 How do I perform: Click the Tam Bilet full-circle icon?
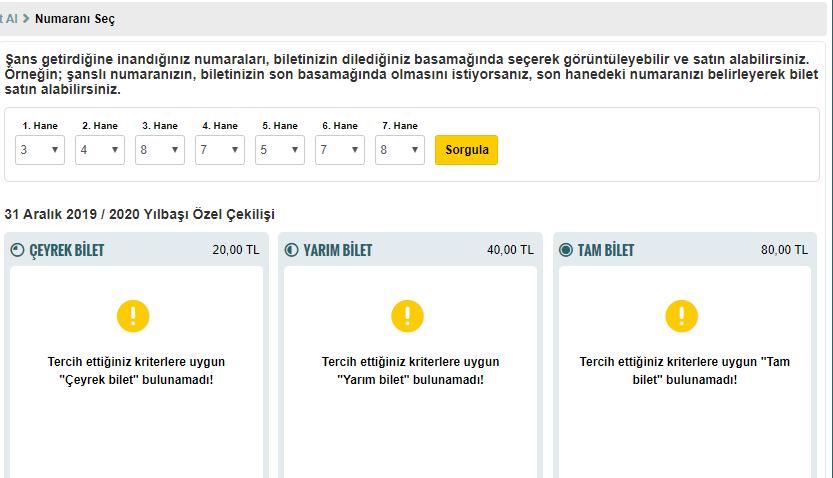click(566, 250)
